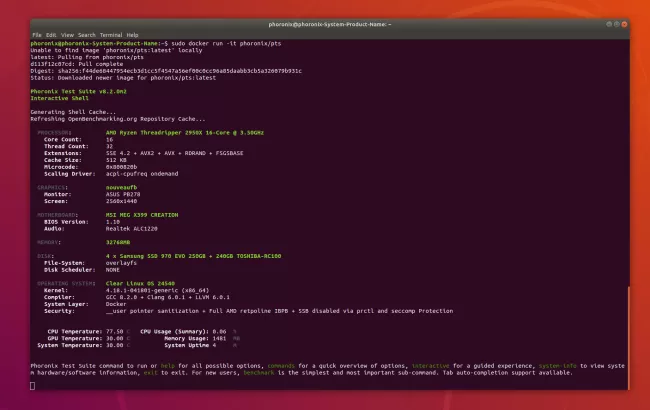Click 'Docker' system layer value

coord(116,304)
